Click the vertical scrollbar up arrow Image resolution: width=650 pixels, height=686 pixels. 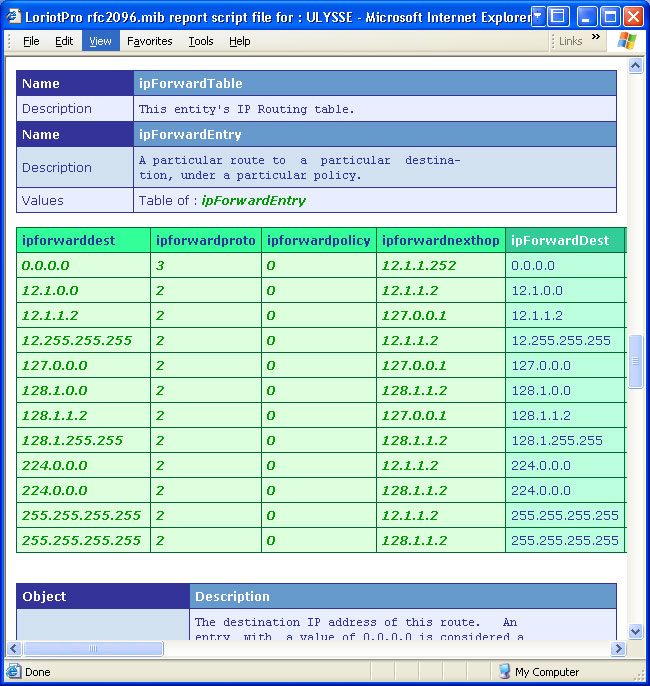[635, 65]
